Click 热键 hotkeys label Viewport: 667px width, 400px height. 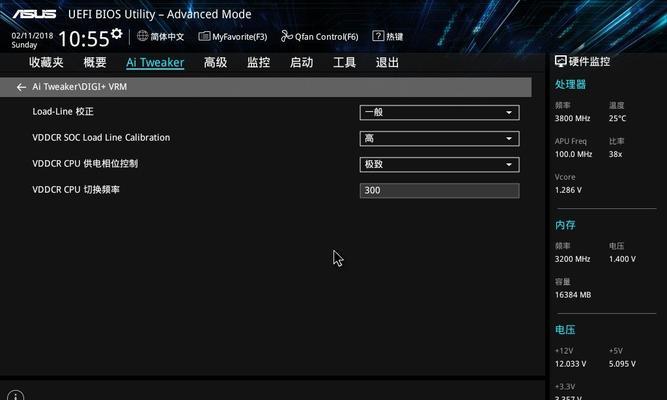(x=395, y=37)
